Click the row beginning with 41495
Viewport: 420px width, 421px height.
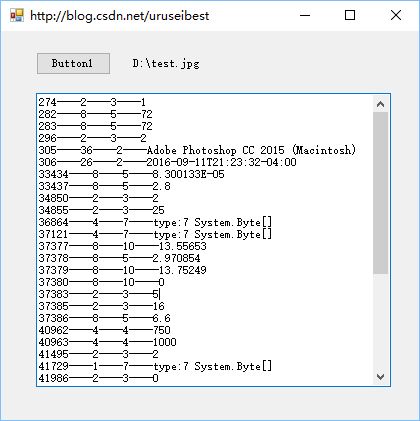pos(98,354)
